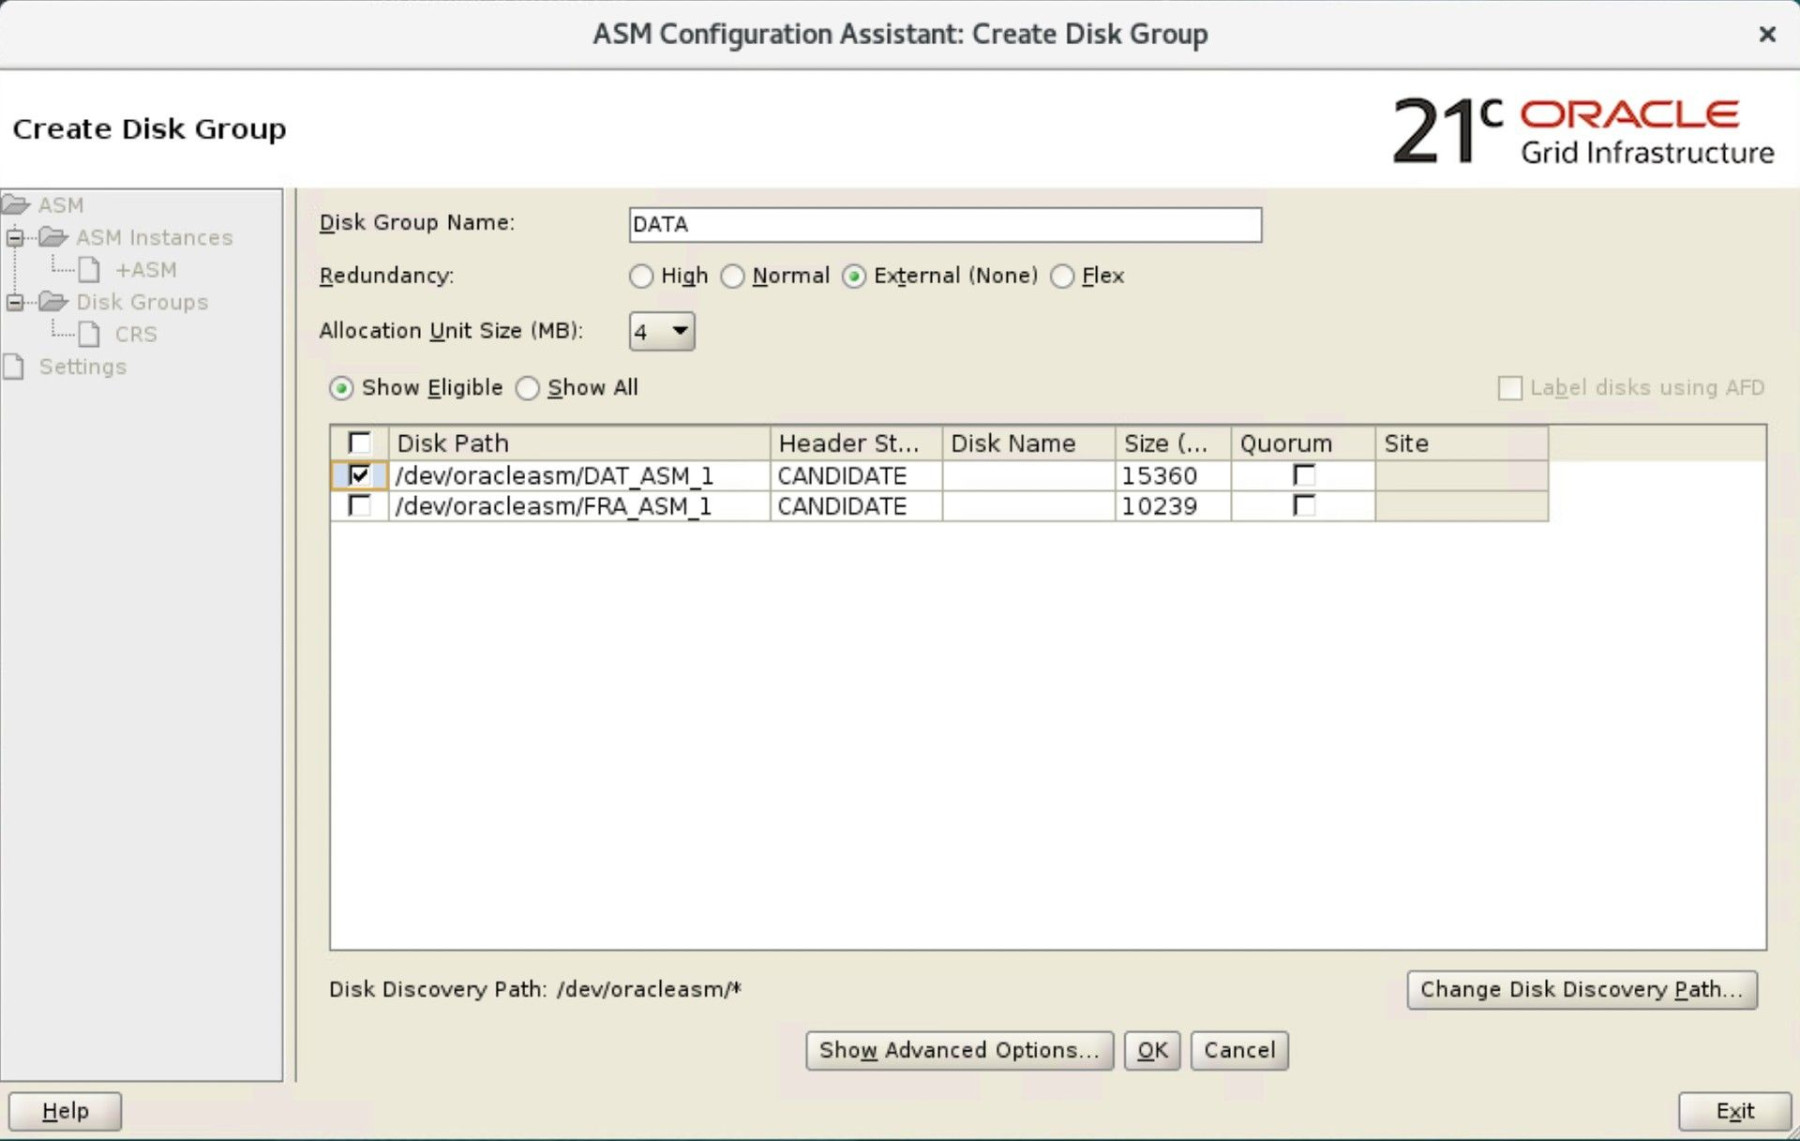The width and height of the screenshot is (1800, 1141).
Task: Click the Disk Discovery Path text
Action: [x=535, y=989]
